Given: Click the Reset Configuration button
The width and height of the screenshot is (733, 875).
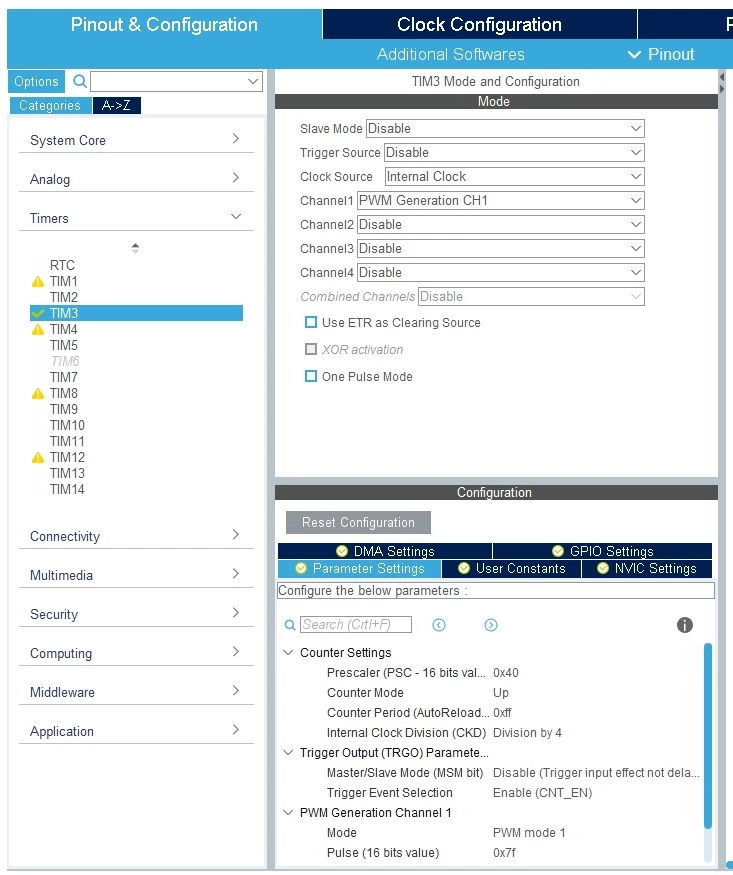Looking at the screenshot, I should (x=358, y=522).
